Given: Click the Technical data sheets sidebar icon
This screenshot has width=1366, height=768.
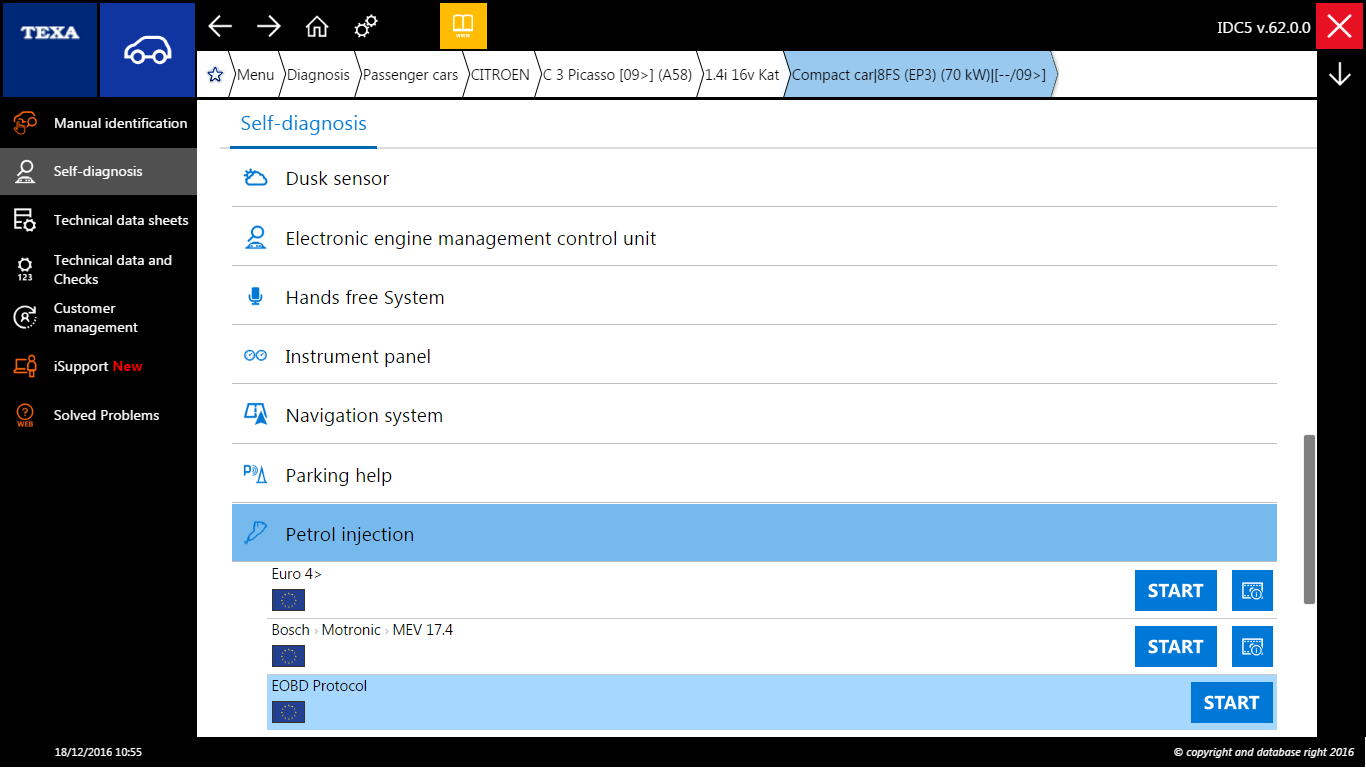Looking at the screenshot, I should (x=25, y=220).
